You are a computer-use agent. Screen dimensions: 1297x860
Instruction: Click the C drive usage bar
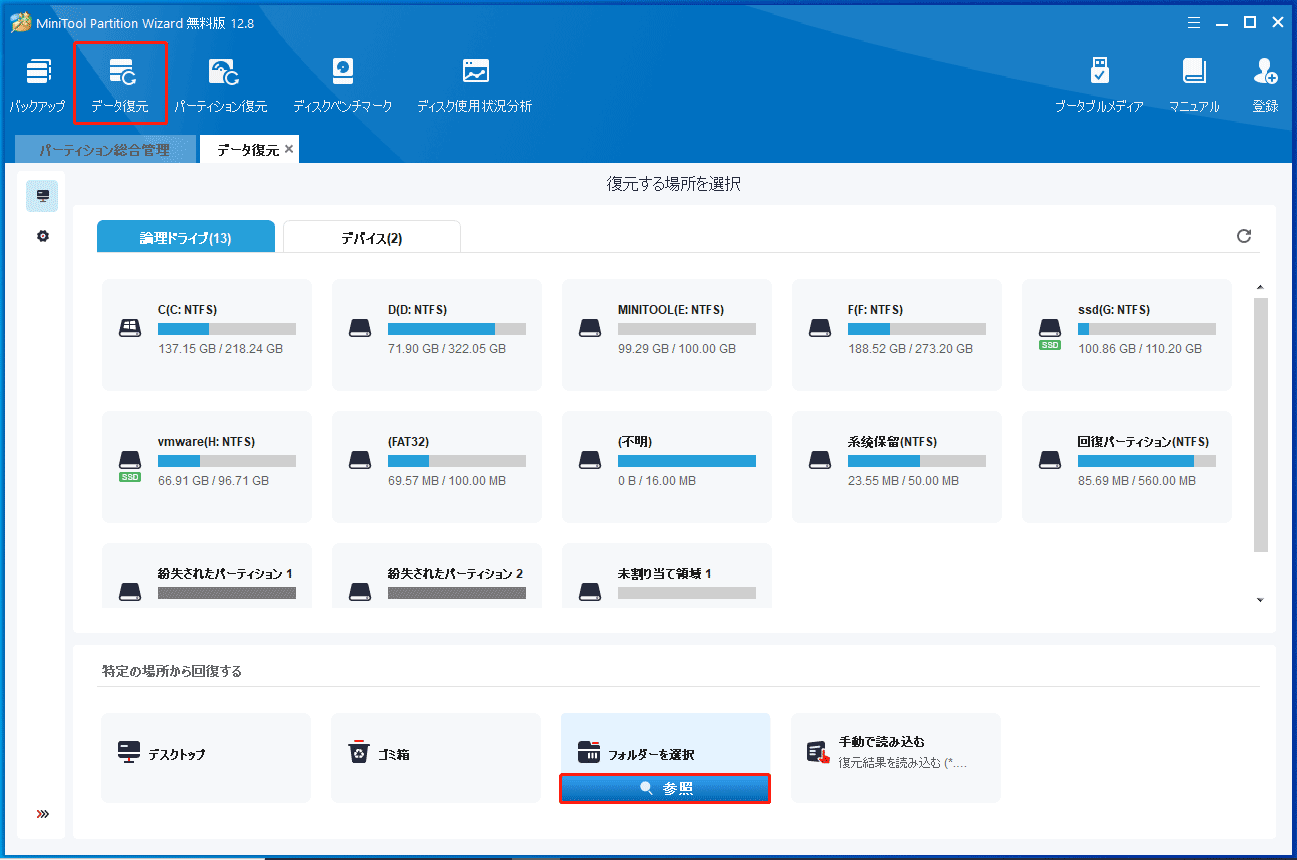(x=227, y=329)
